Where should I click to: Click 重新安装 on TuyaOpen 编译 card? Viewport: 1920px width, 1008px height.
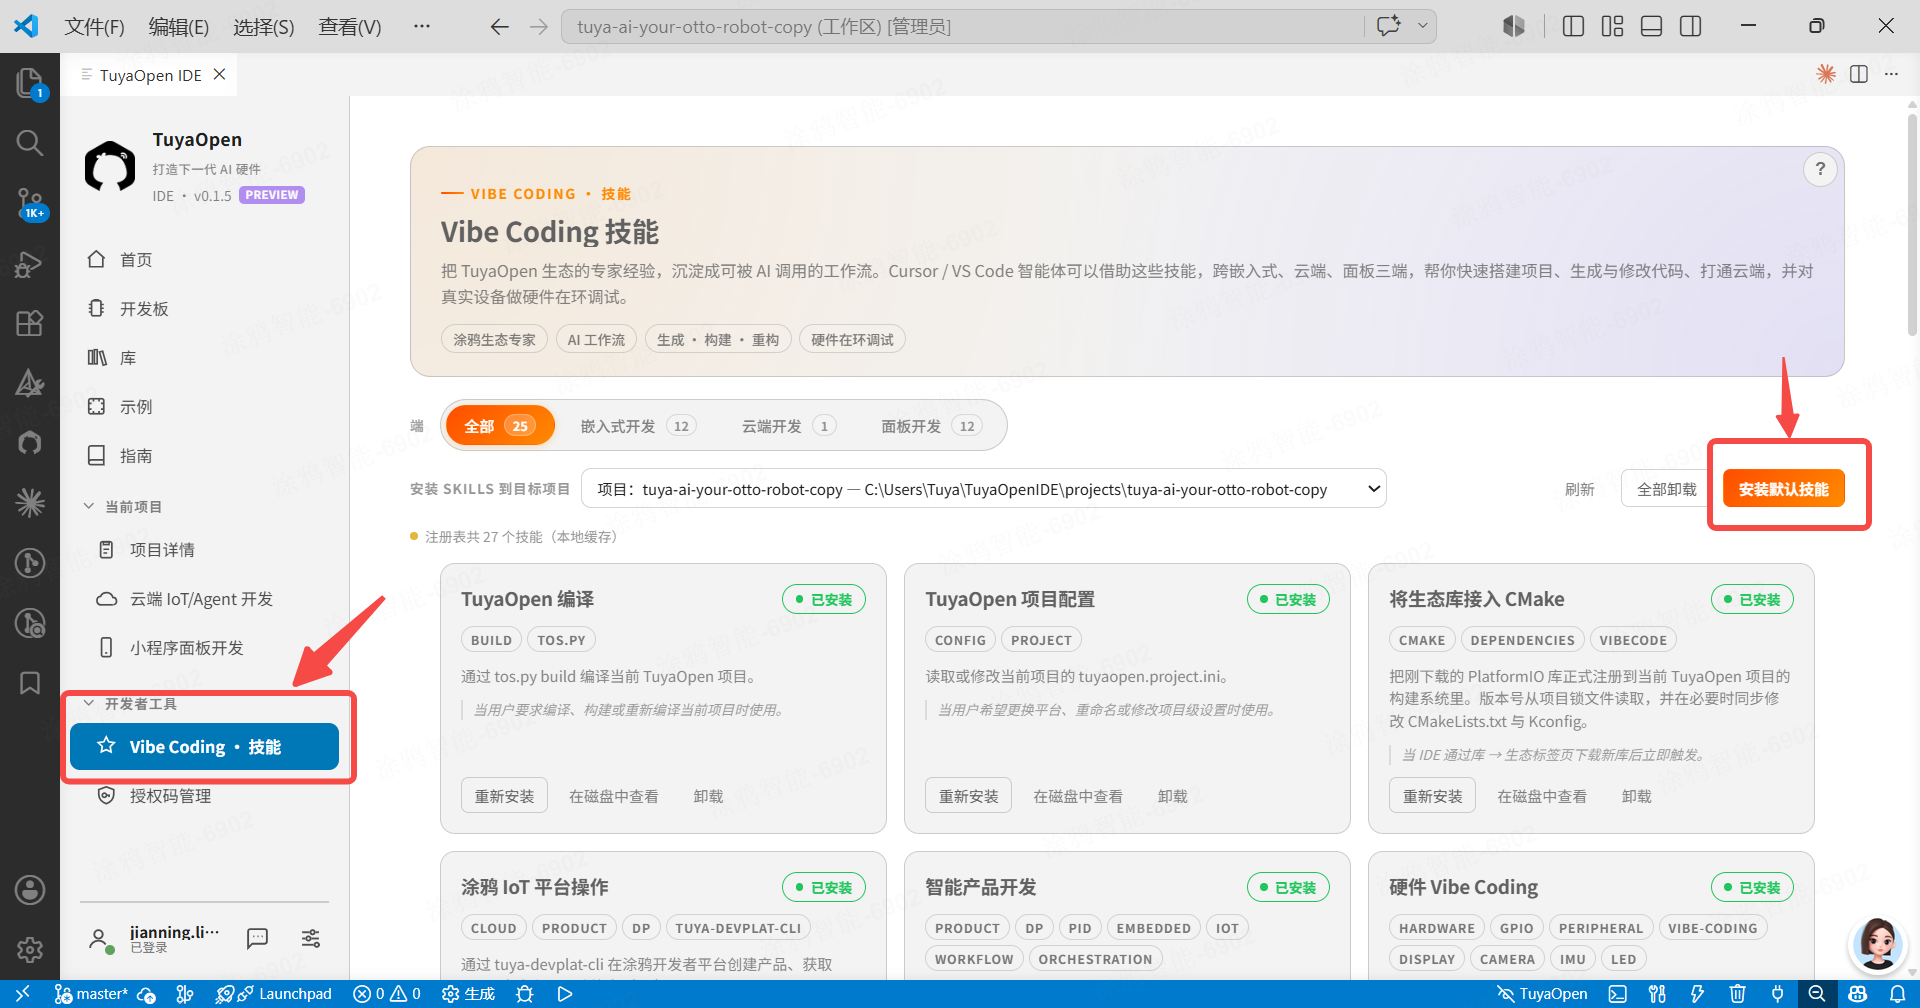coord(504,796)
